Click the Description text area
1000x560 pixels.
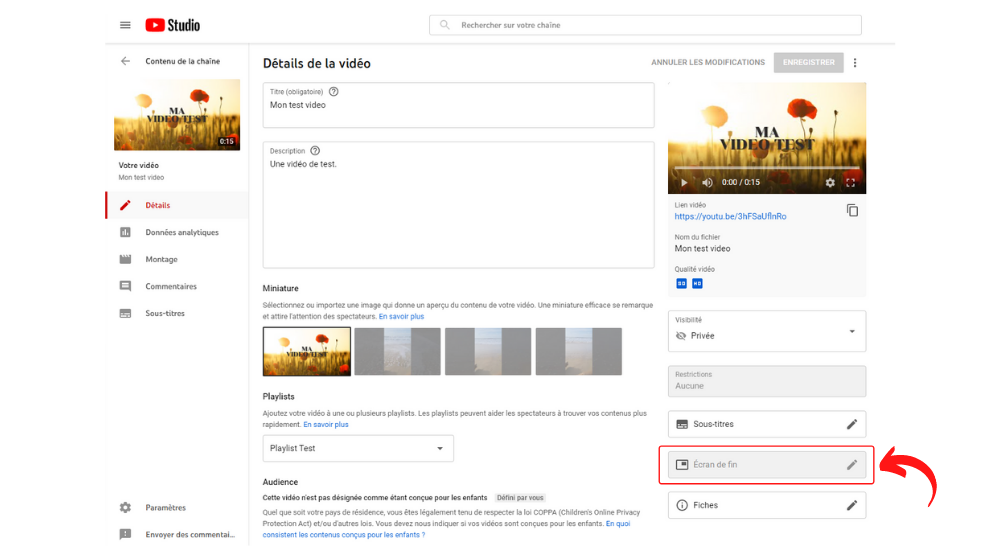pos(458,205)
